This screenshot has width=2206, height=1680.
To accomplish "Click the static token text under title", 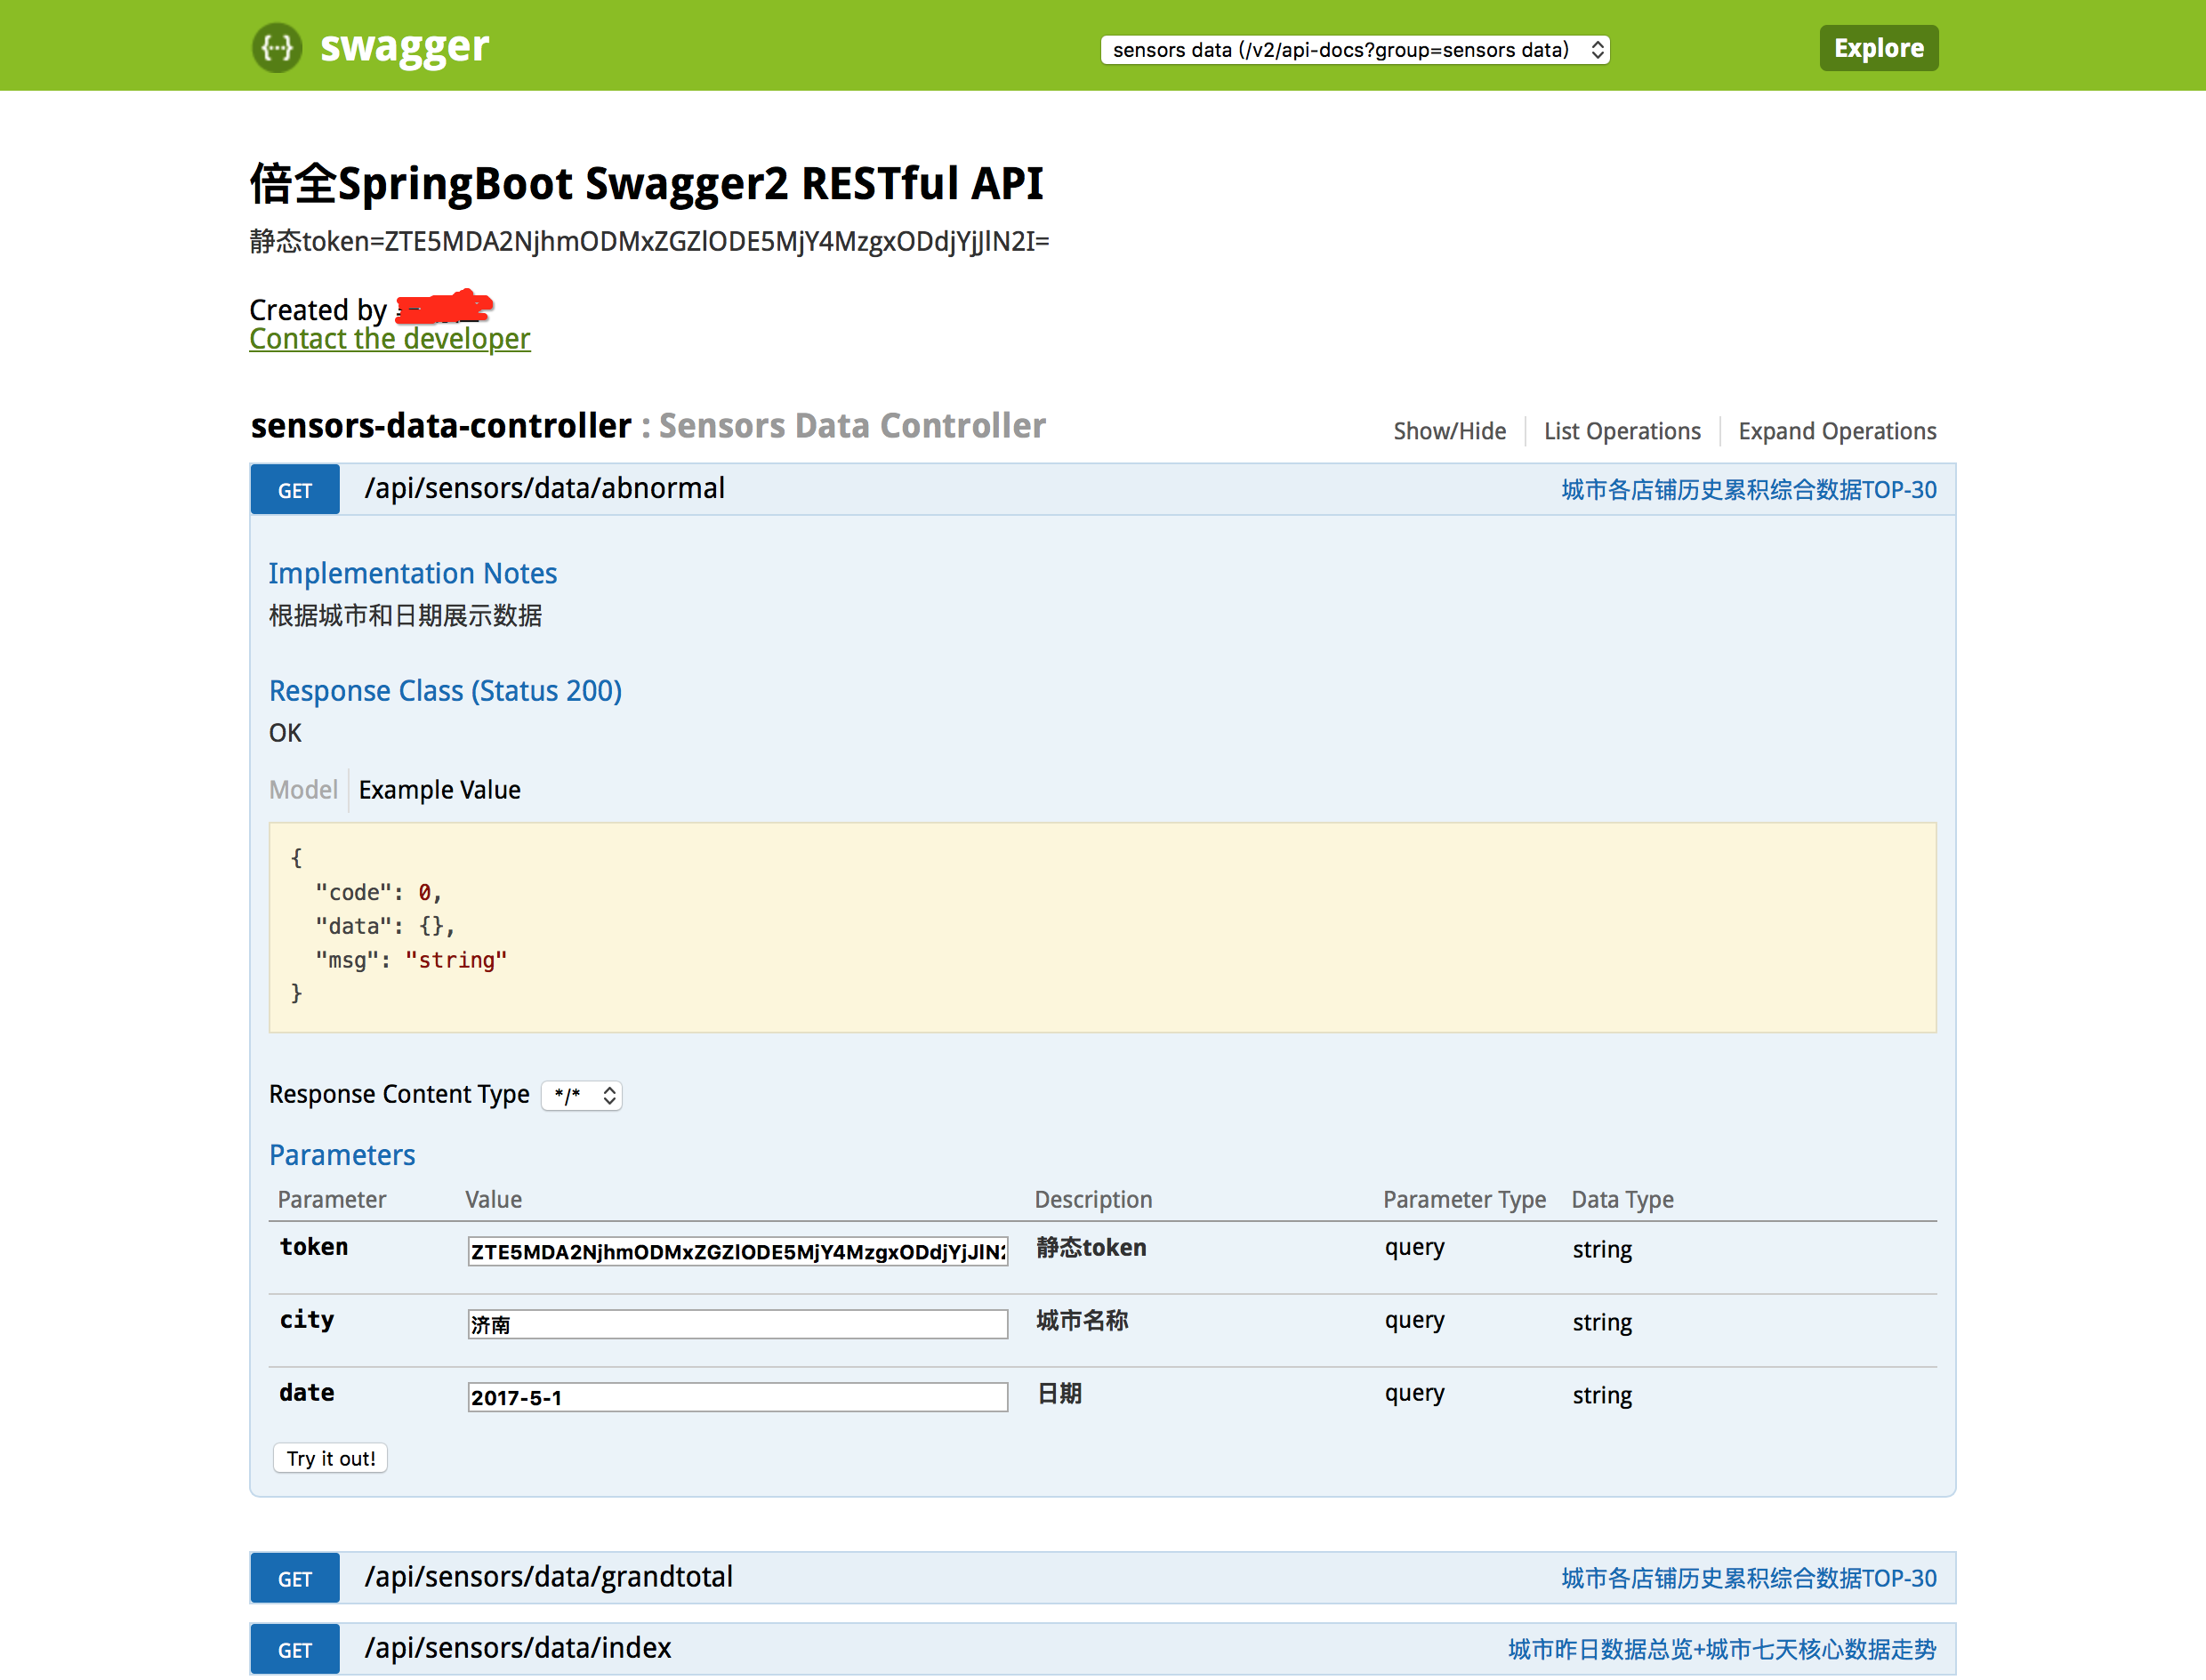I will [650, 242].
